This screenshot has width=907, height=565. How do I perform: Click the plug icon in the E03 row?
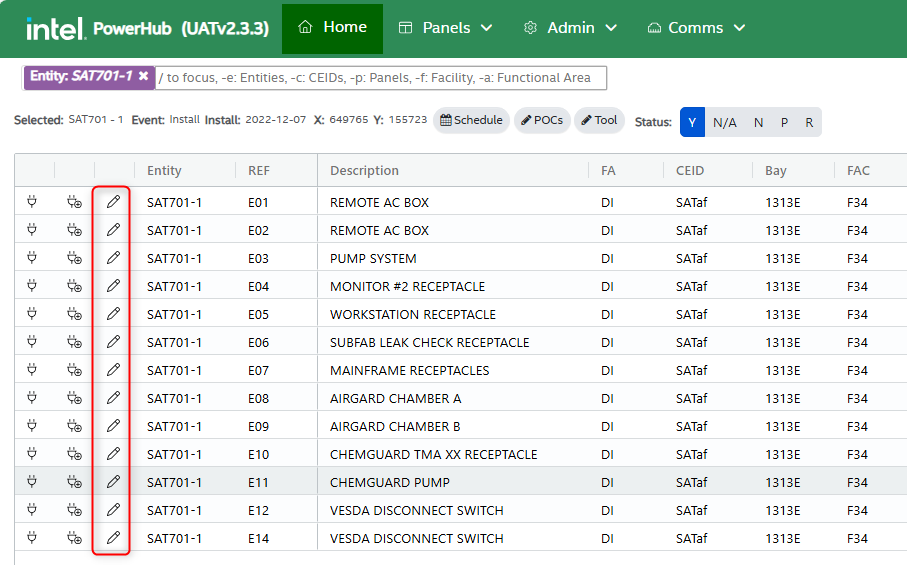tap(33, 258)
